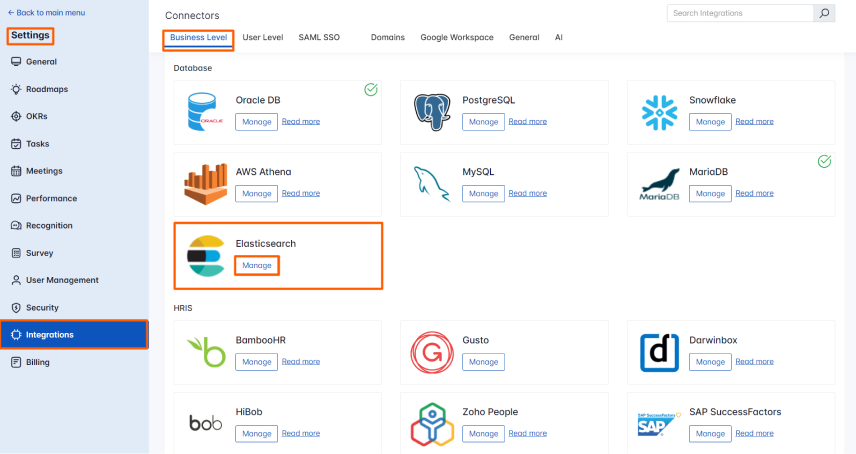Click the HiBob logo
Image resolution: width=856 pixels, height=454 pixels.
pyautogui.click(x=206, y=423)
